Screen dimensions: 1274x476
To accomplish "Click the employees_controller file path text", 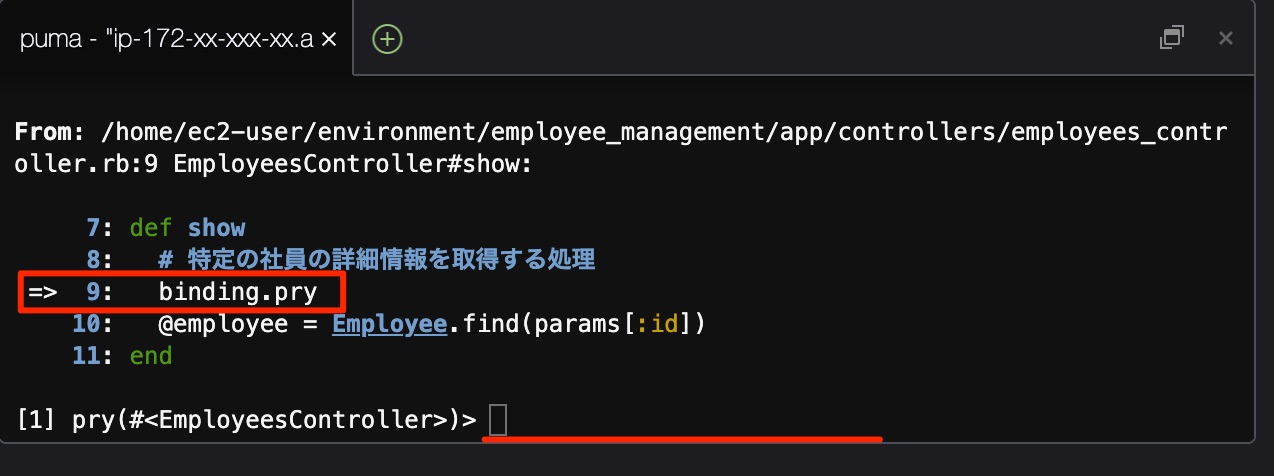I will click(x=660, y=132).
